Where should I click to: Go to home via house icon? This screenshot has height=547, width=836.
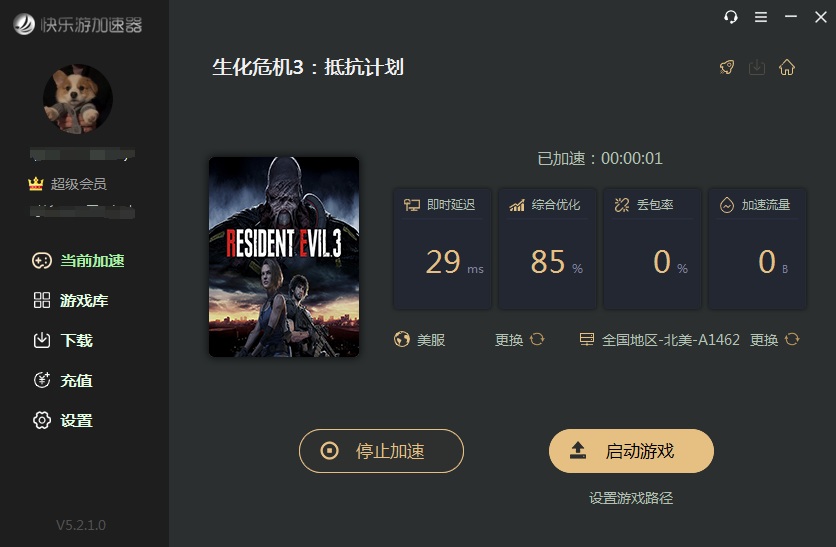[787, 68]
